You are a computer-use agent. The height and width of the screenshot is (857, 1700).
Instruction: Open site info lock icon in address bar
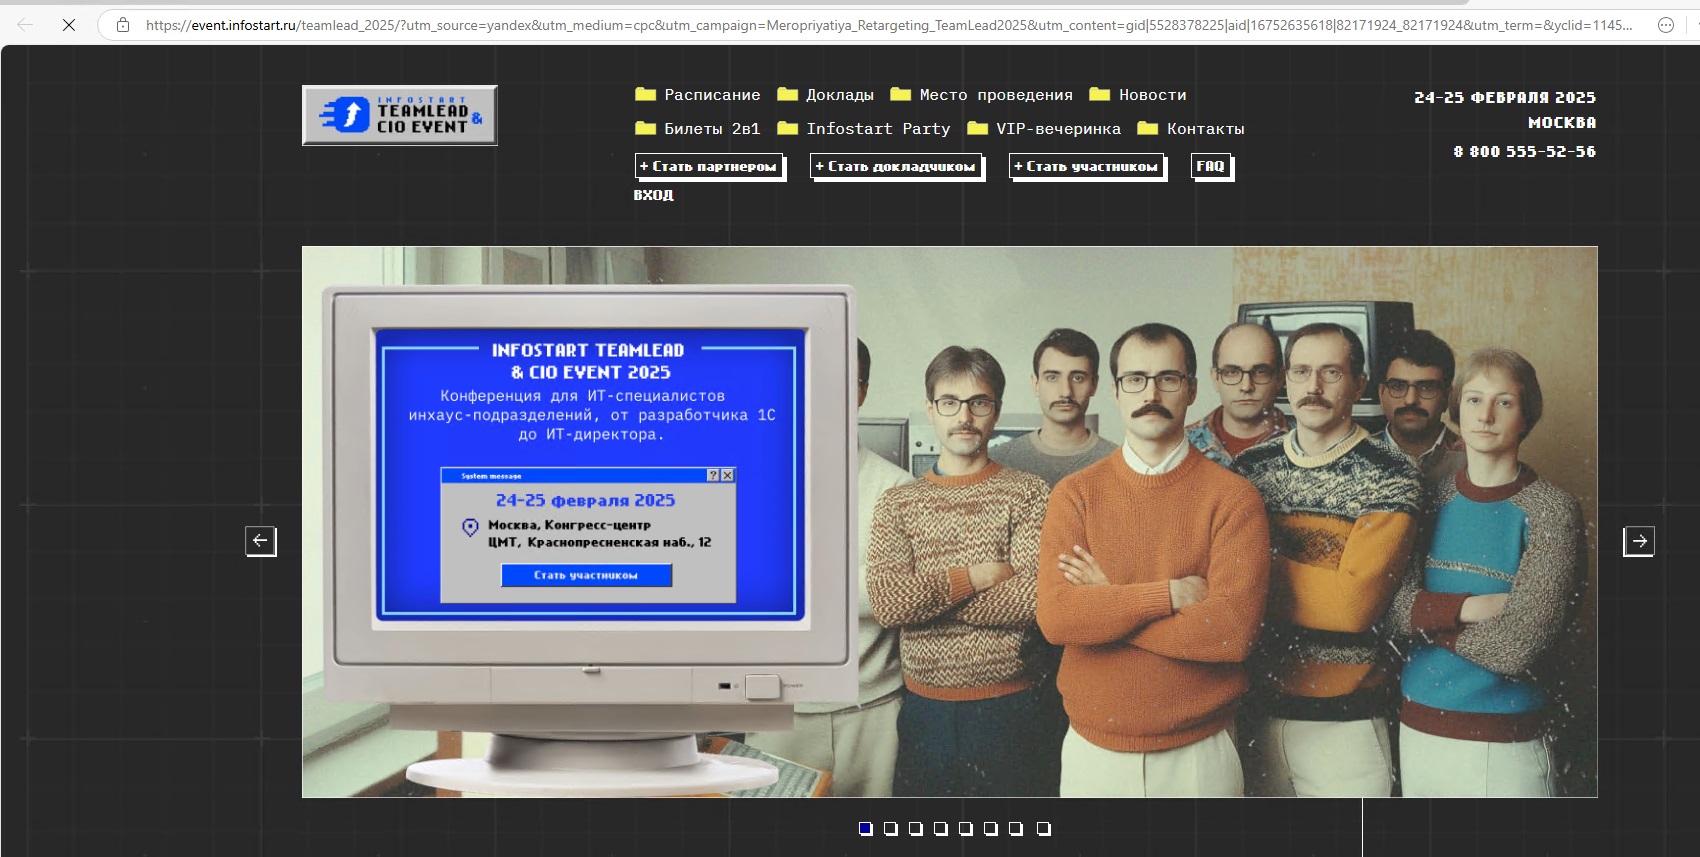(x=123, y=25)
